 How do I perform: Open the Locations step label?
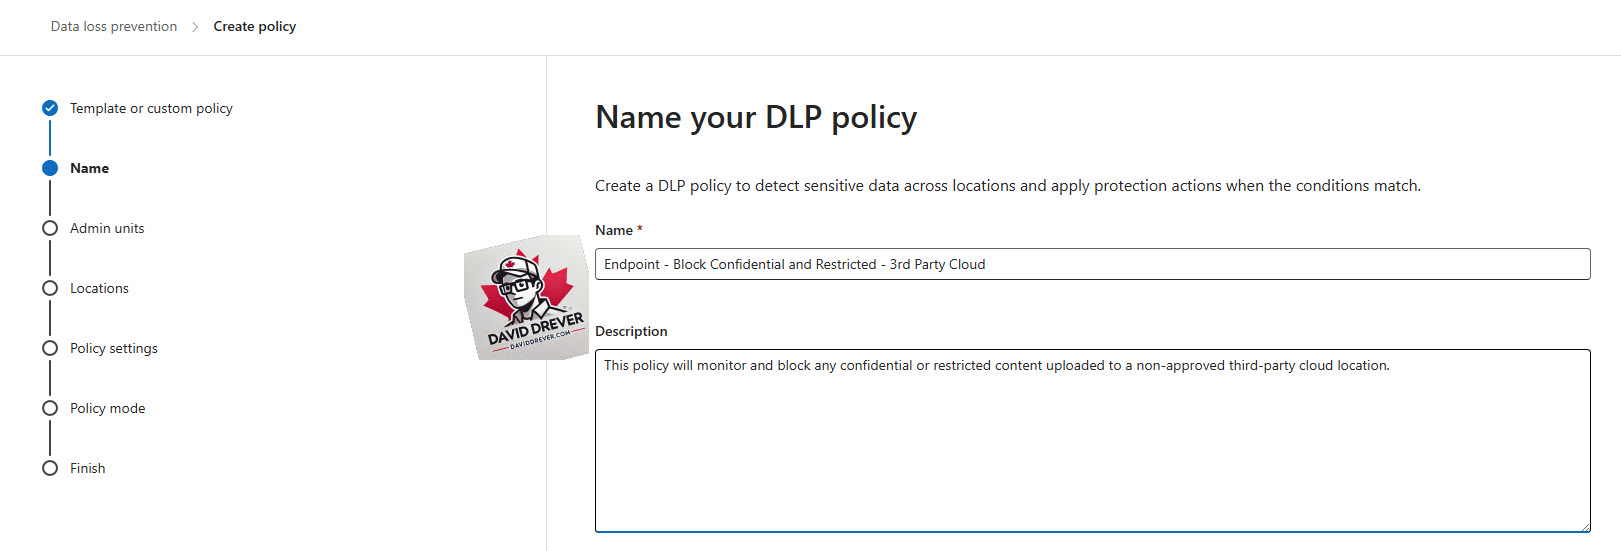(x=99, y=288)
